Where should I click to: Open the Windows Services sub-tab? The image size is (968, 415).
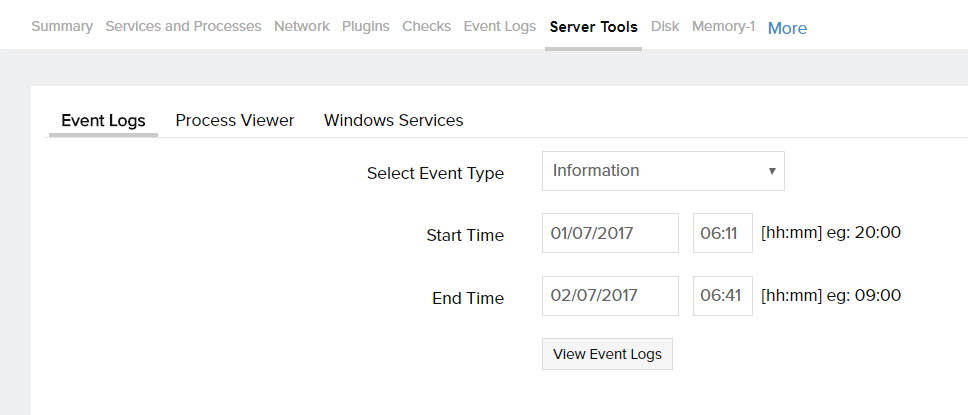point(393,121)
